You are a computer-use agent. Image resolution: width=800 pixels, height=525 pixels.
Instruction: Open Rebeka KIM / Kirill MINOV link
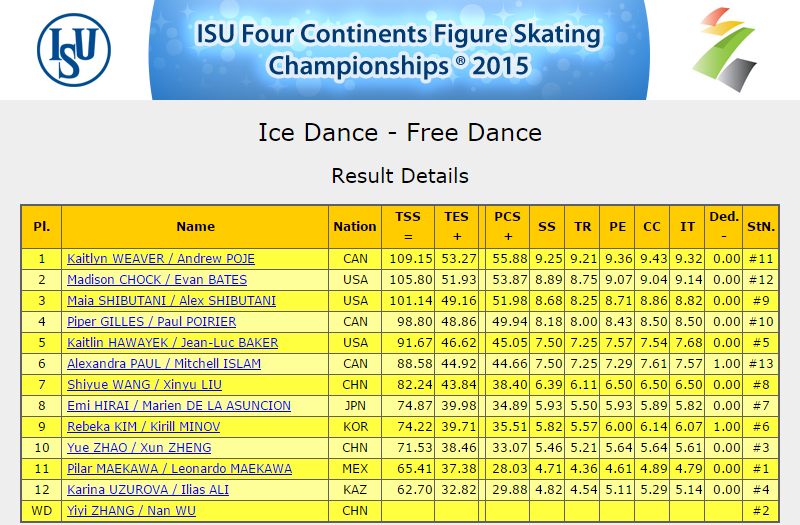[x=143, y=426]
